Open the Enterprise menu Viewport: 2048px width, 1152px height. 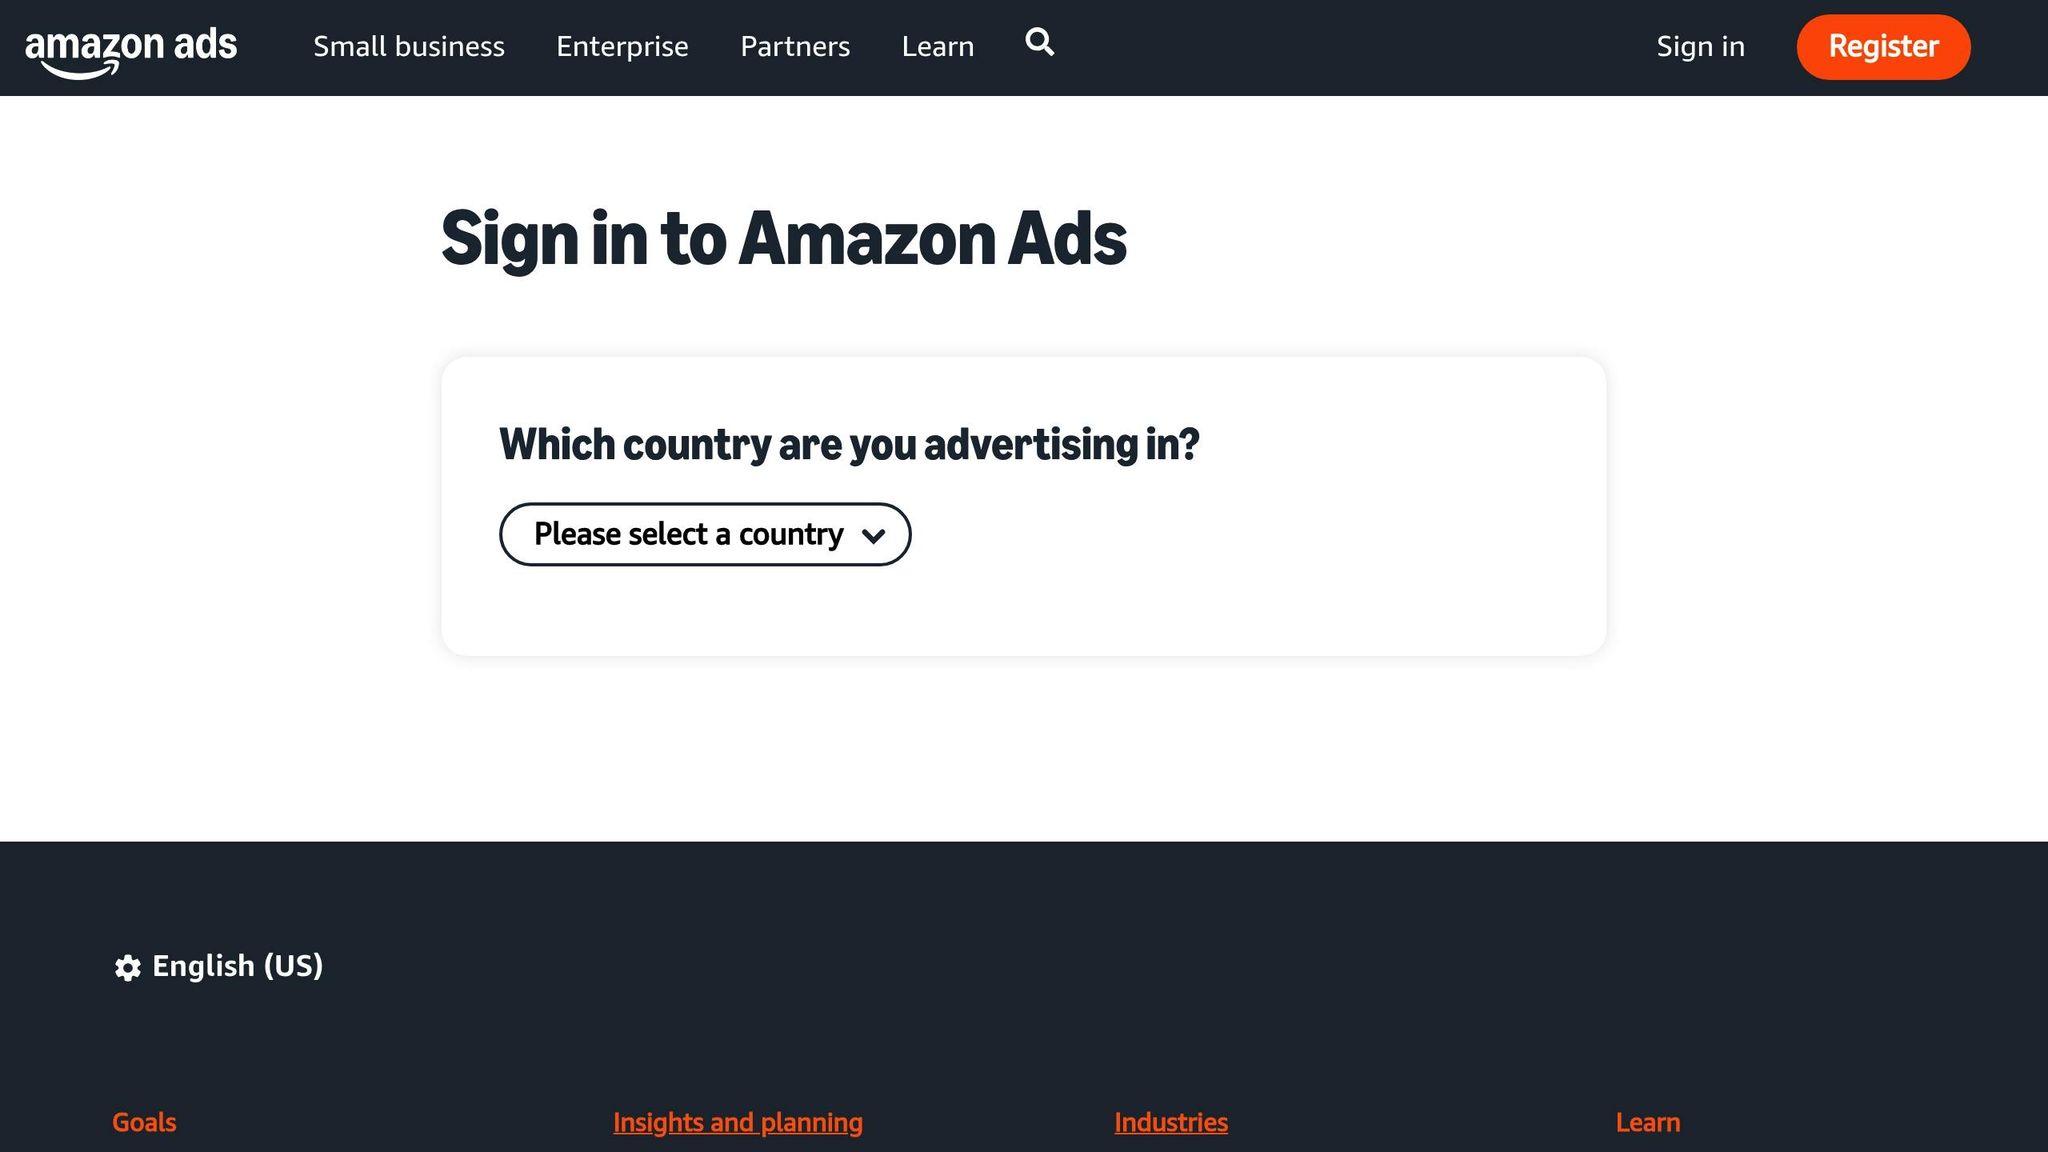(x=622, y=46)
